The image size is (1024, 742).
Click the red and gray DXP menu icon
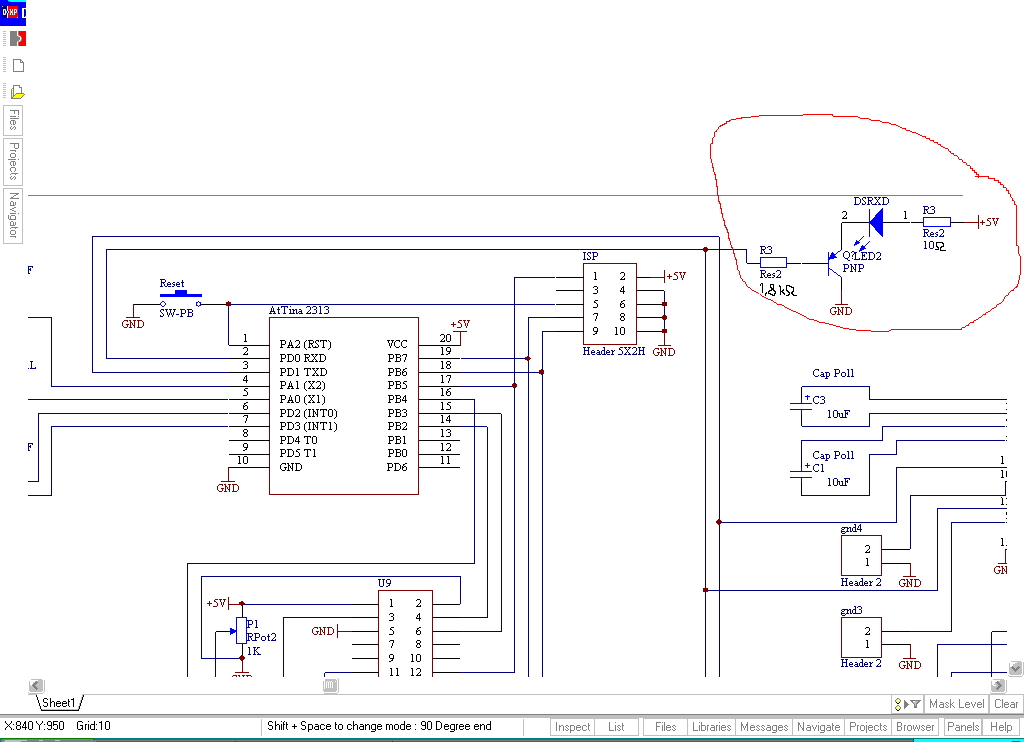18,39
